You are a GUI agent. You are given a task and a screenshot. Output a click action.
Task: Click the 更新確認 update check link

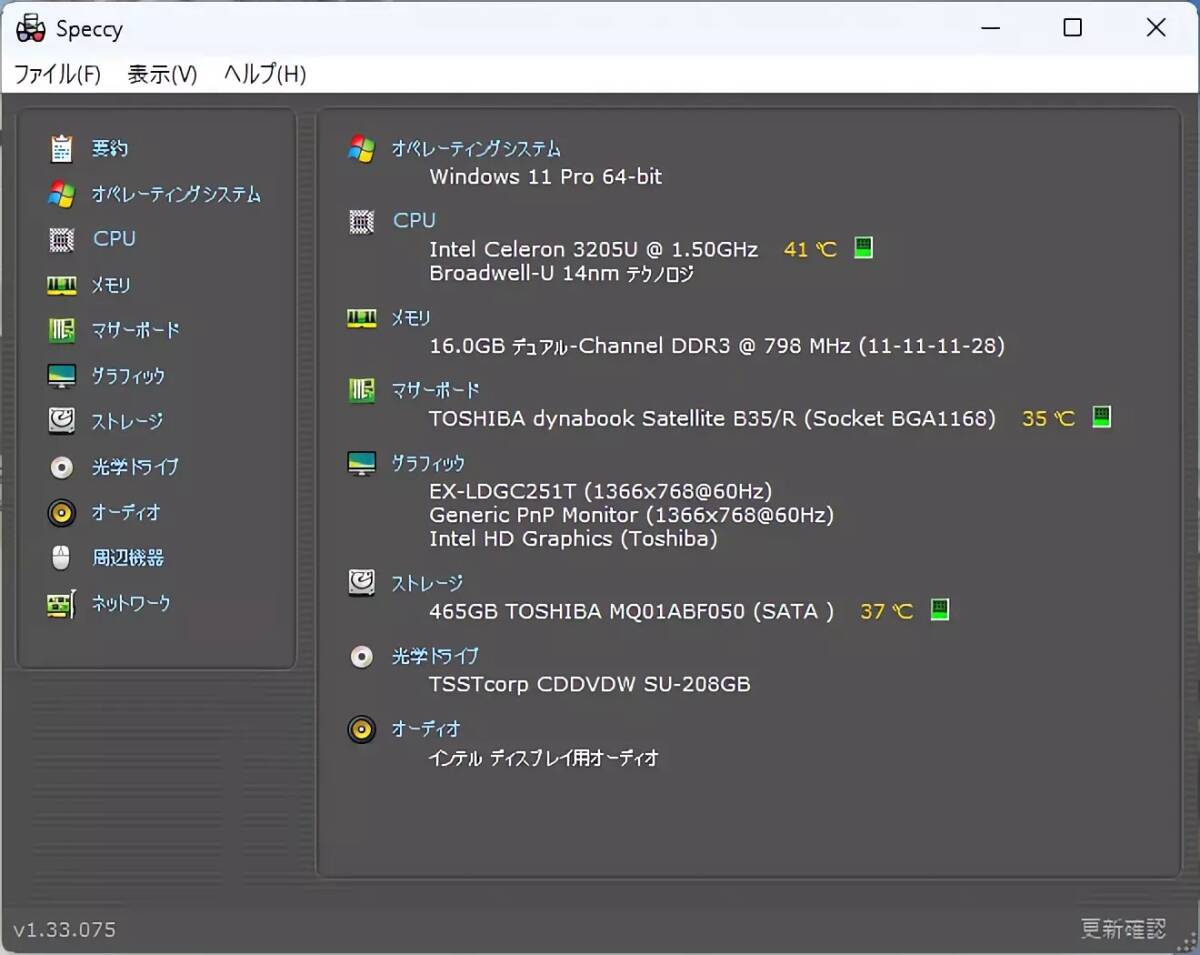coord(1123,928)
